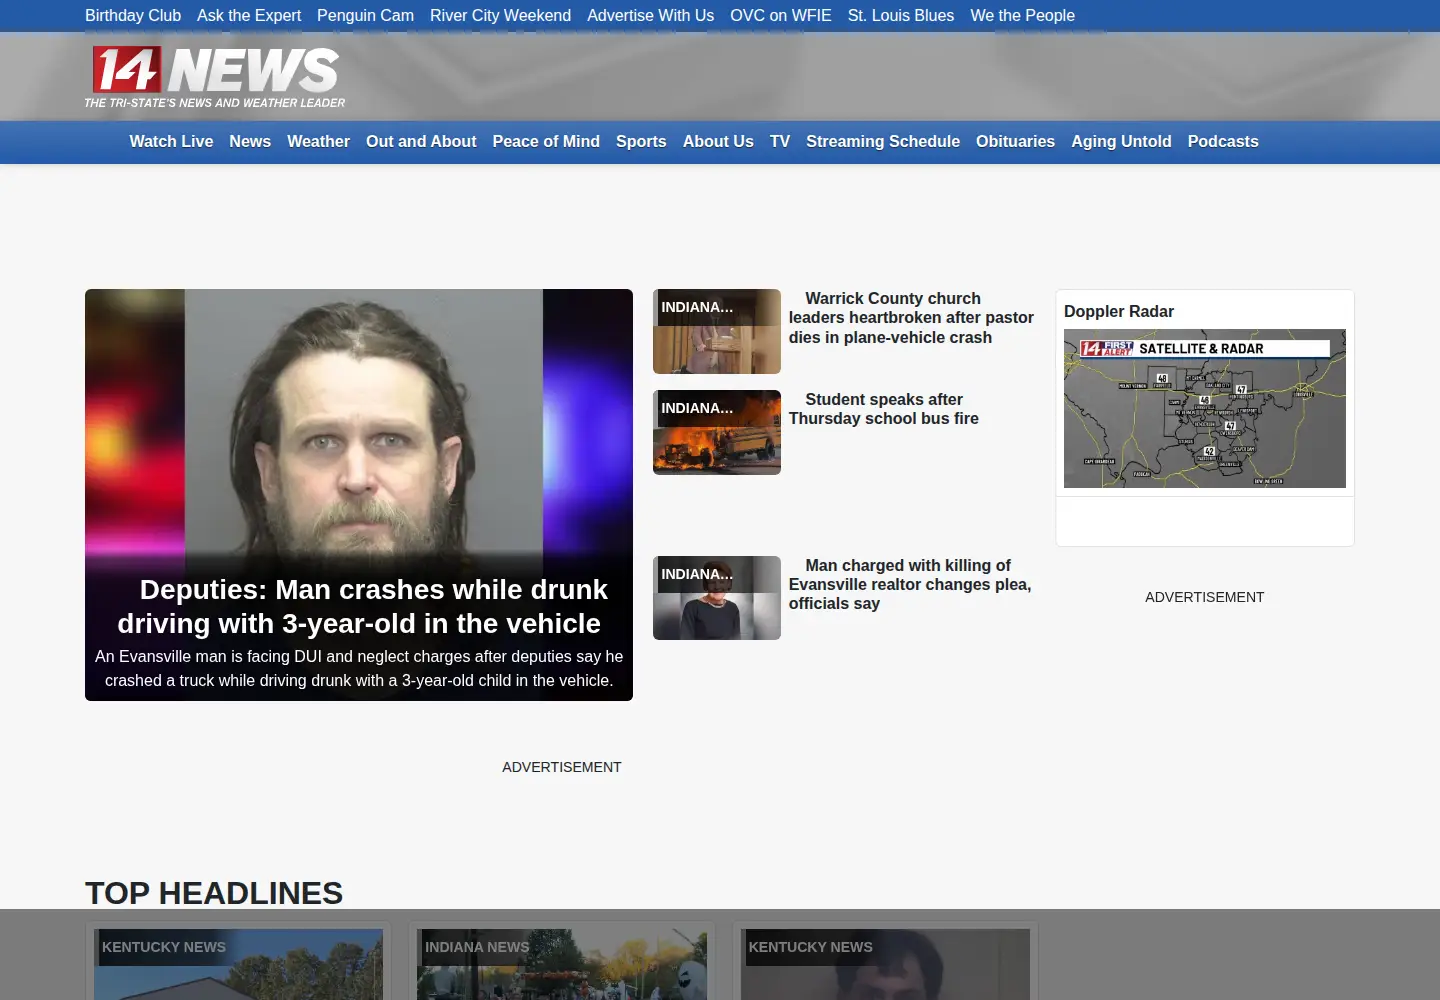Open Penguin Cam link

tap(365, 16)
